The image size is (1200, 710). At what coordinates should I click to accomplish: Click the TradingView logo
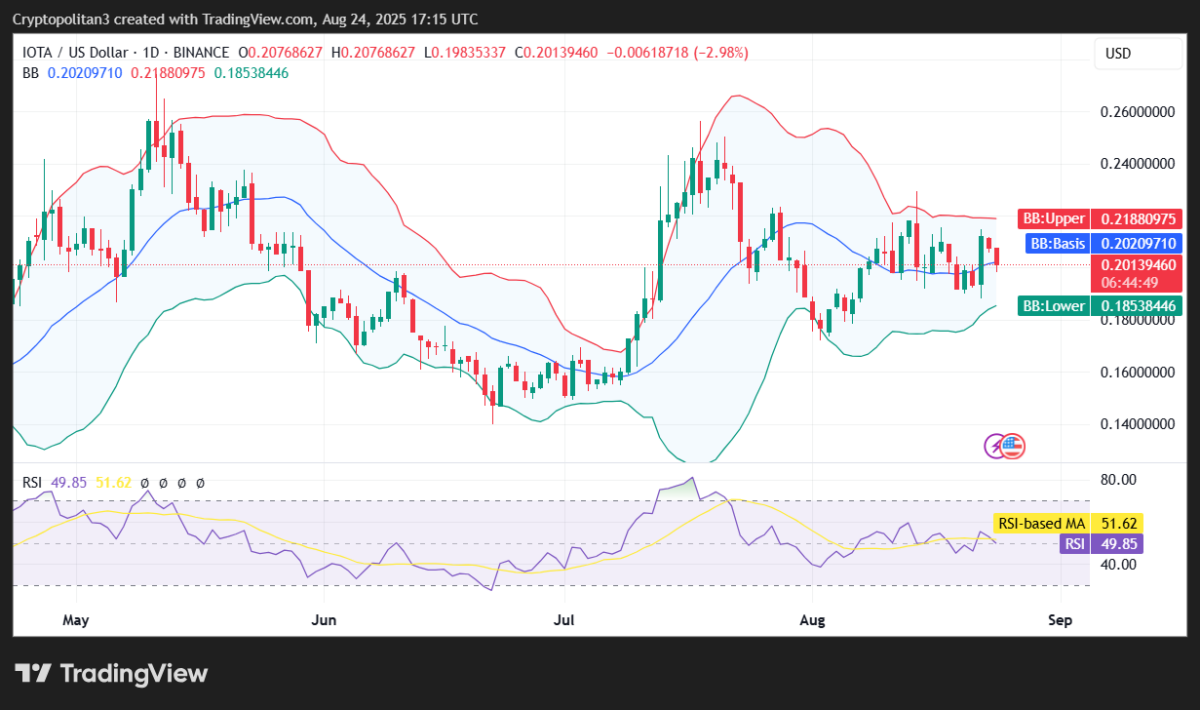(x=110, y=674)
